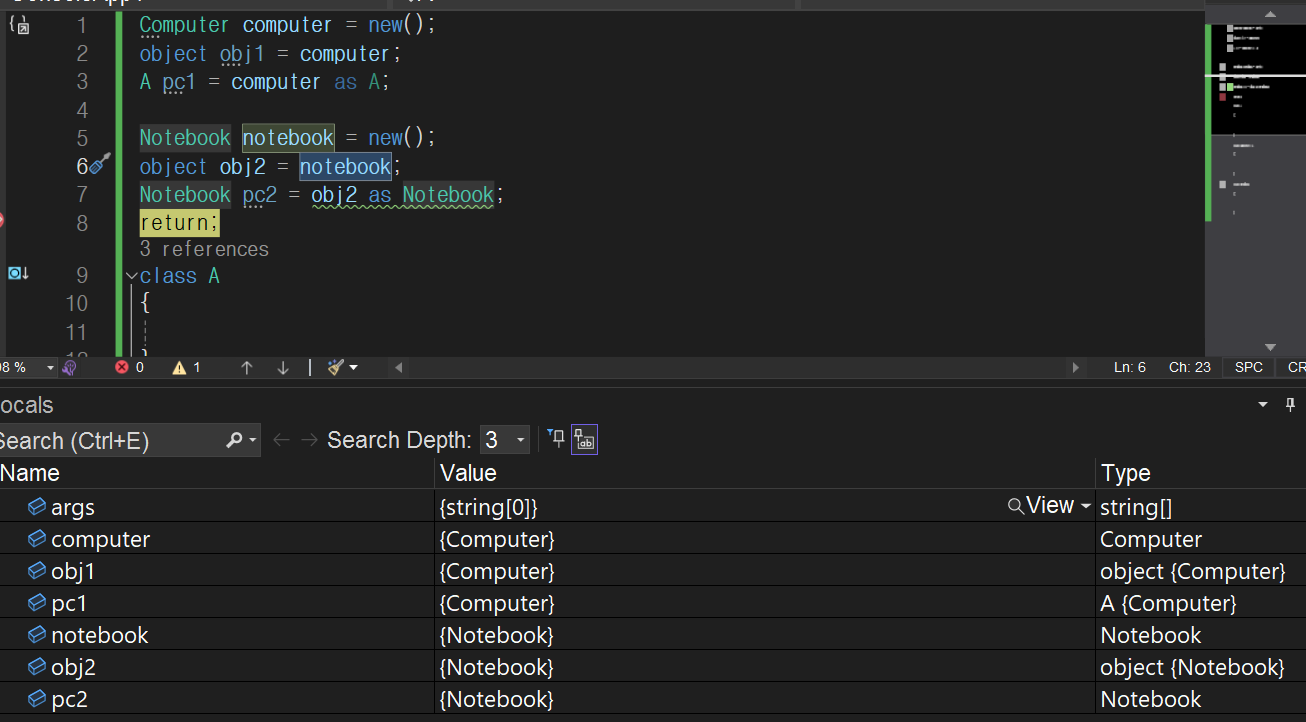Run code cleanup with the broom icon

[336, 367]
